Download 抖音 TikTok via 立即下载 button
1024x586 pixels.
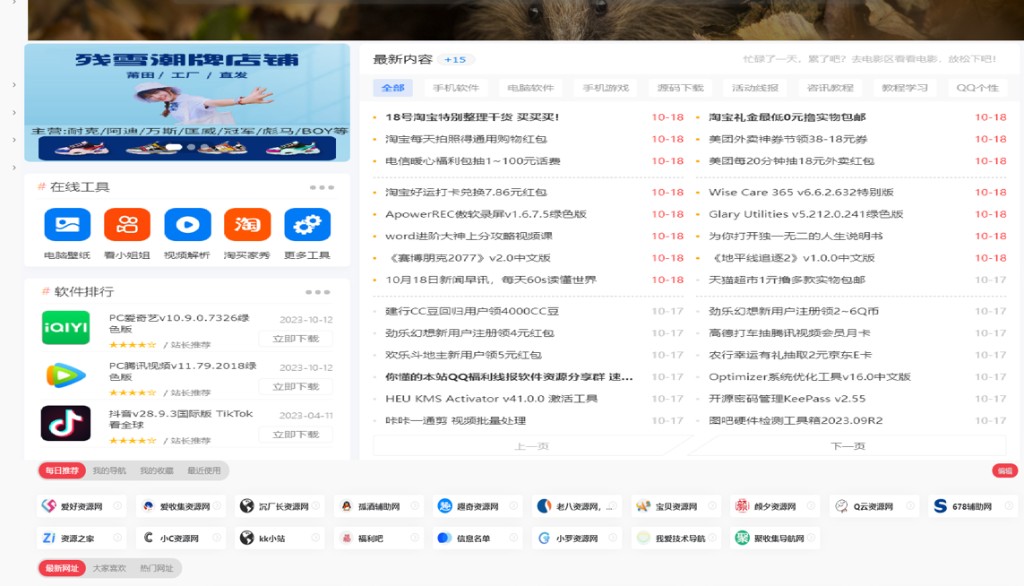(296, 434)
